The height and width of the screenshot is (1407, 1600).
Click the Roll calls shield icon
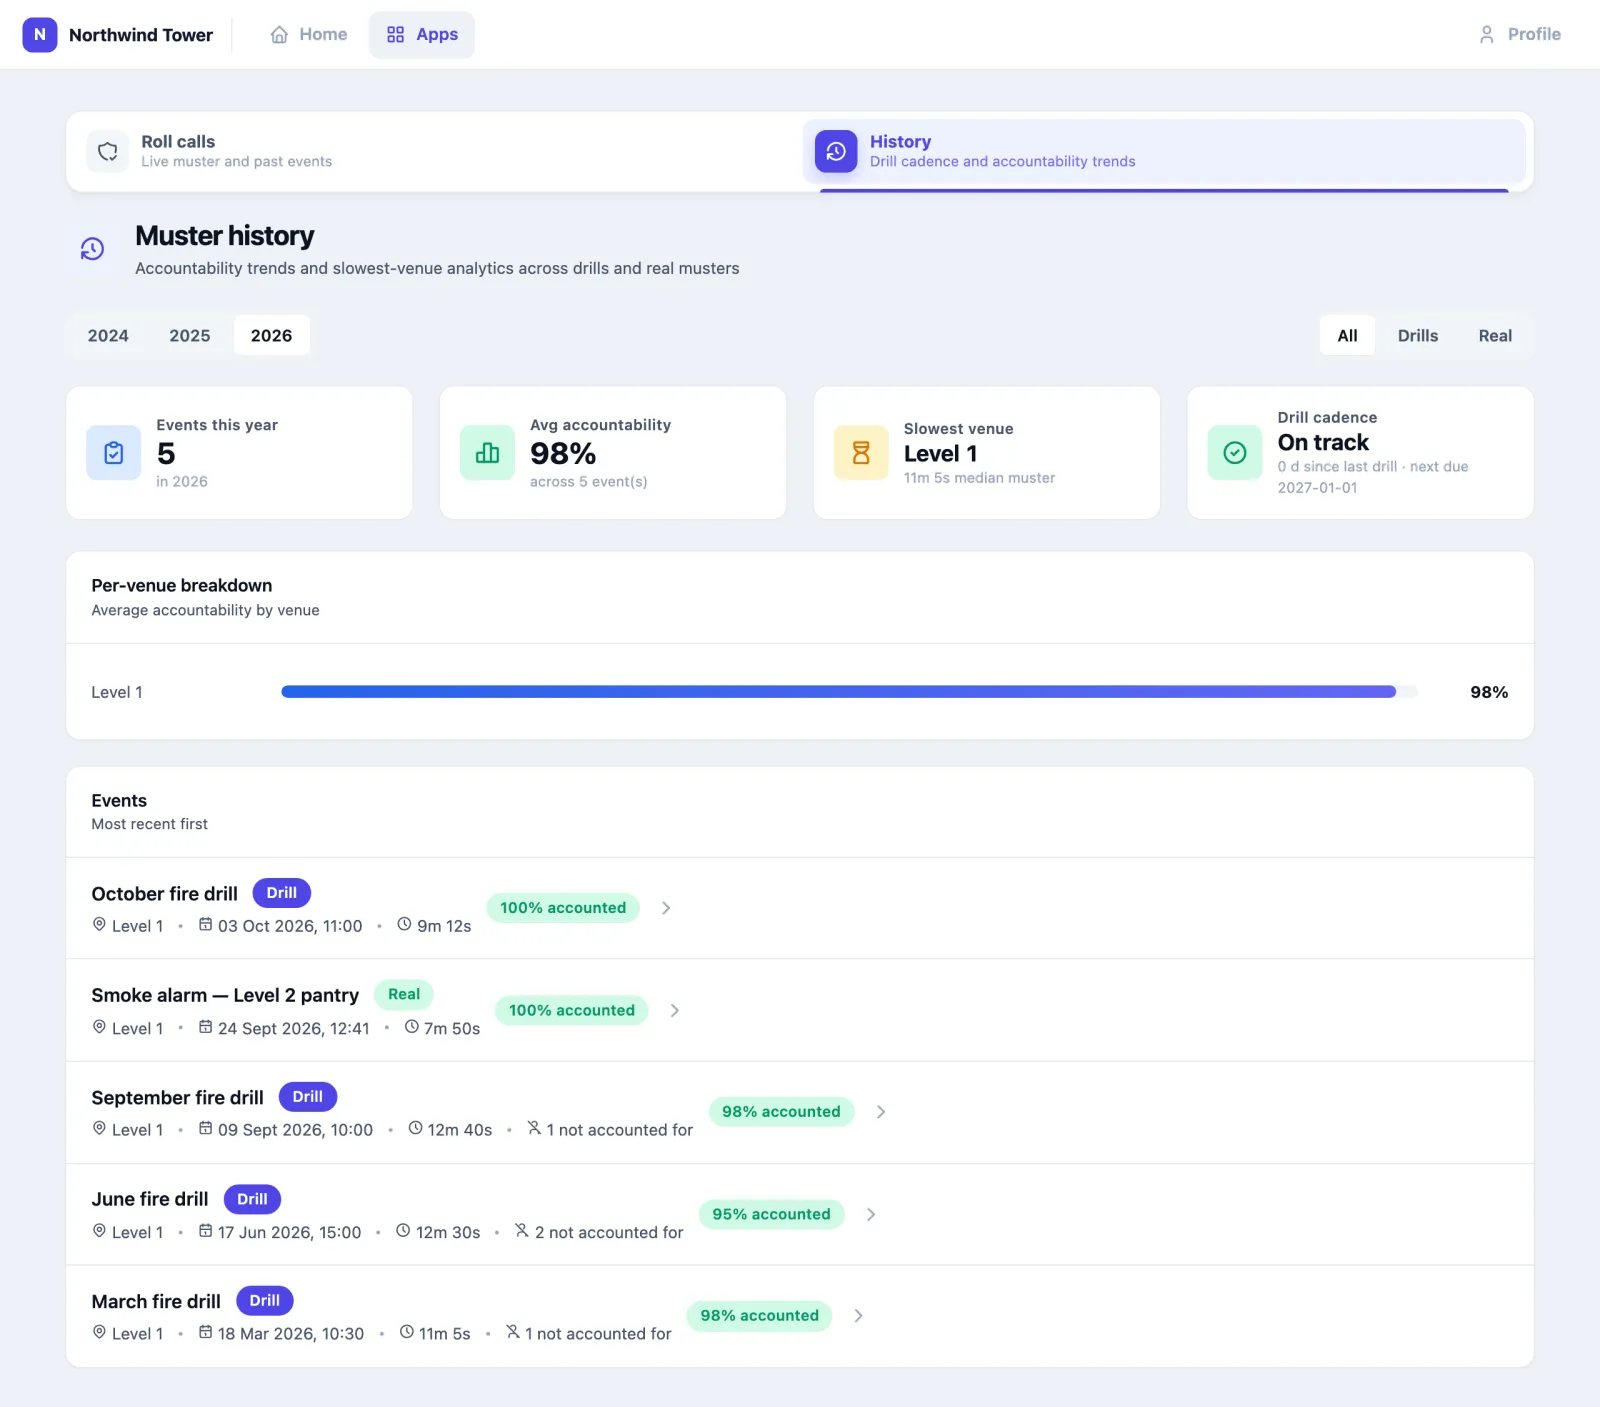pyautogui.click(x=108, y=151)
